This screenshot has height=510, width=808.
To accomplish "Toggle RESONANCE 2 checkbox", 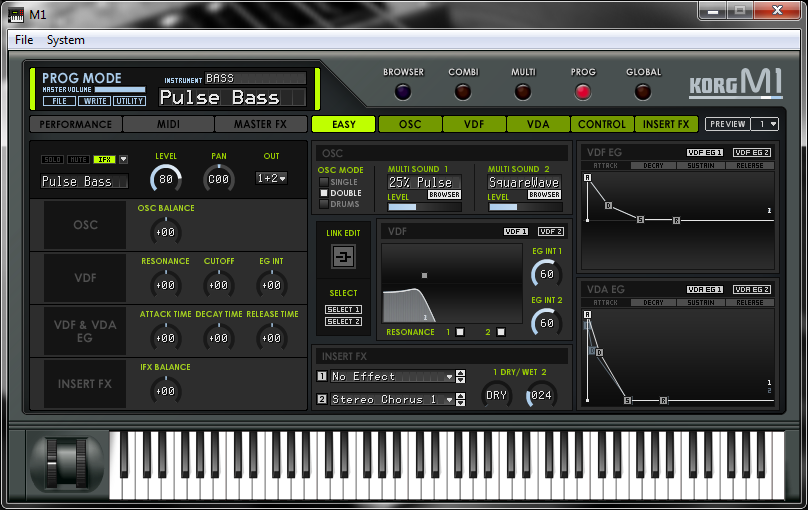I will tap(501, 332).
